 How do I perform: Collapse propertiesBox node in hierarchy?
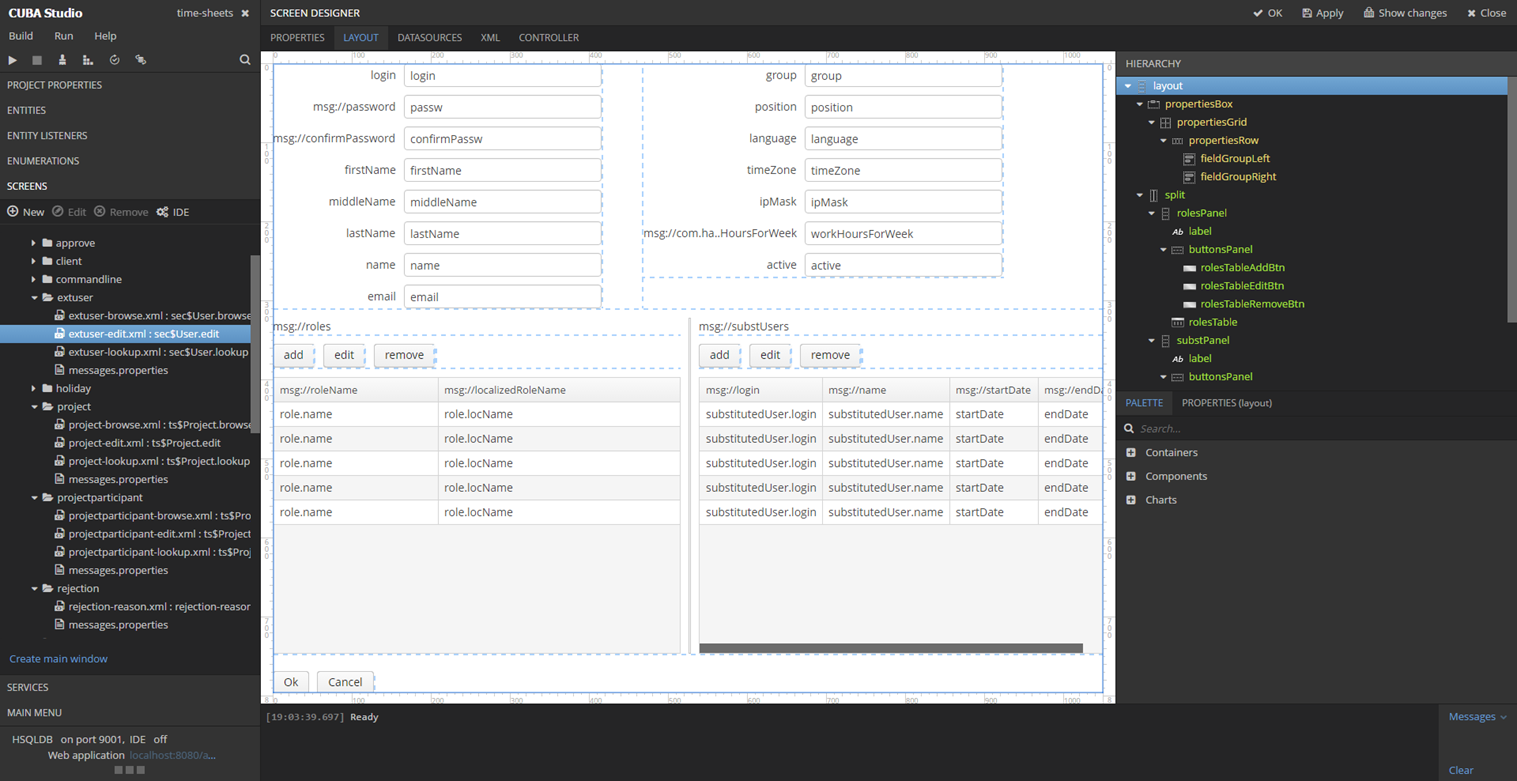pyautogui.click(x=1140, y=104)
